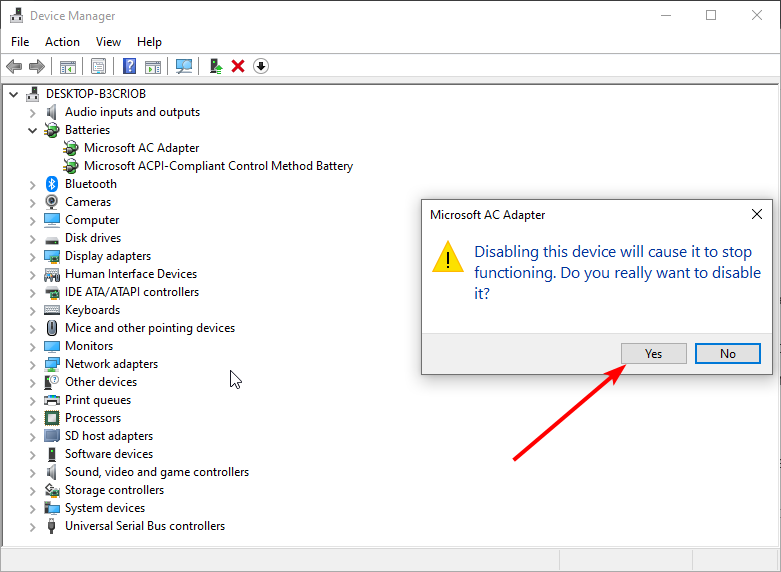Select the DESKTOP-B3CRIOB computer name
Screen dimensions: 781x572
(x=96, y=94)
